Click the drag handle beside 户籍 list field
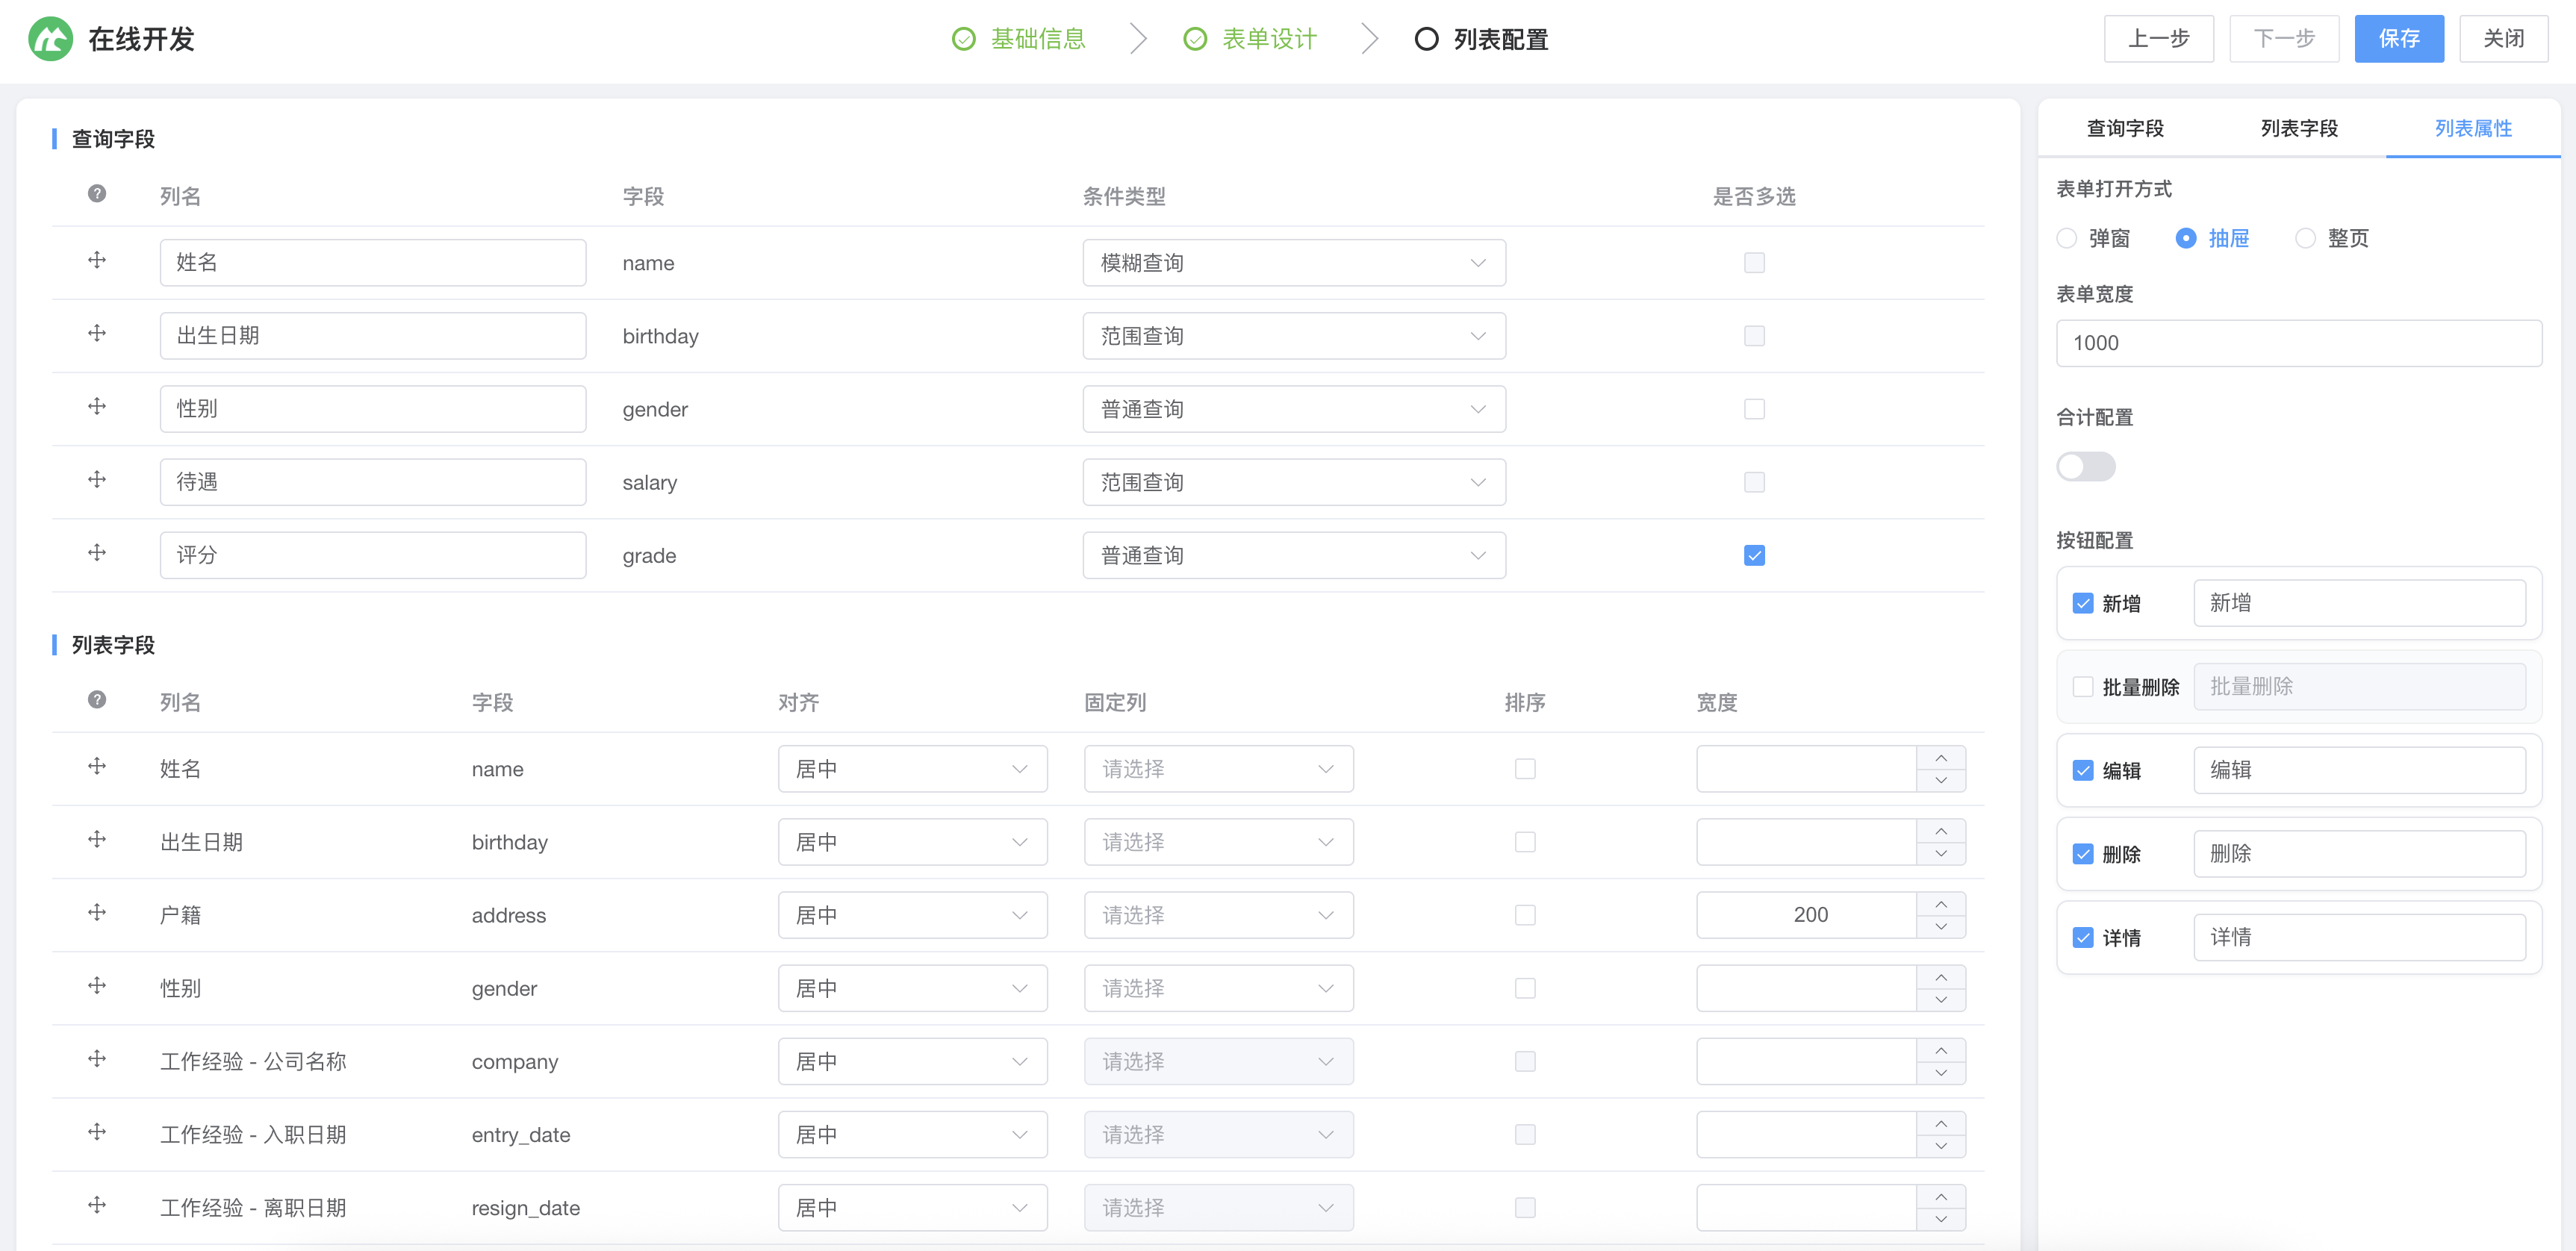 click(96, 912)
